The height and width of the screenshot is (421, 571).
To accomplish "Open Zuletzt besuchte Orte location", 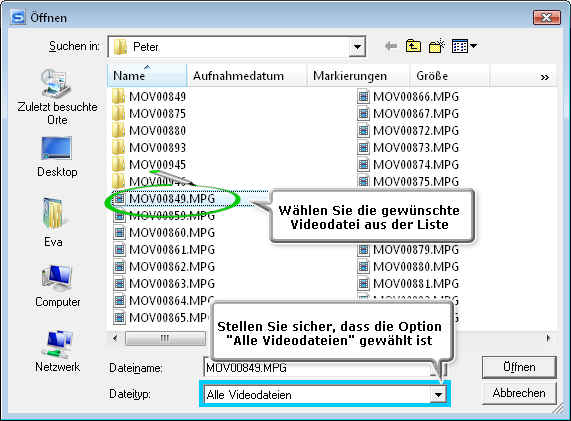I will pos(57,97).
